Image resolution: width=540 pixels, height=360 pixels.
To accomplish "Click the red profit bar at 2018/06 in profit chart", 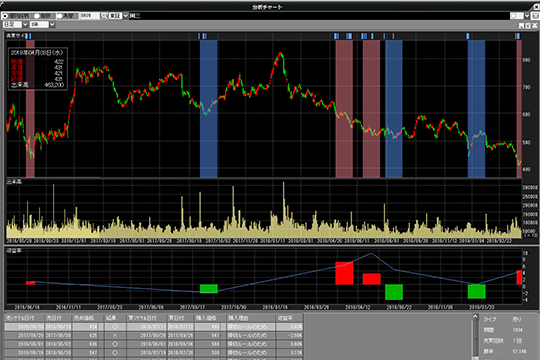I will [x=344, y=273].
